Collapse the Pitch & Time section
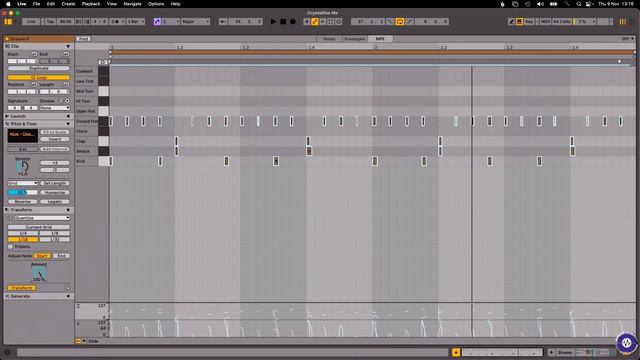 pyautogui.click(x=68, y=124)
